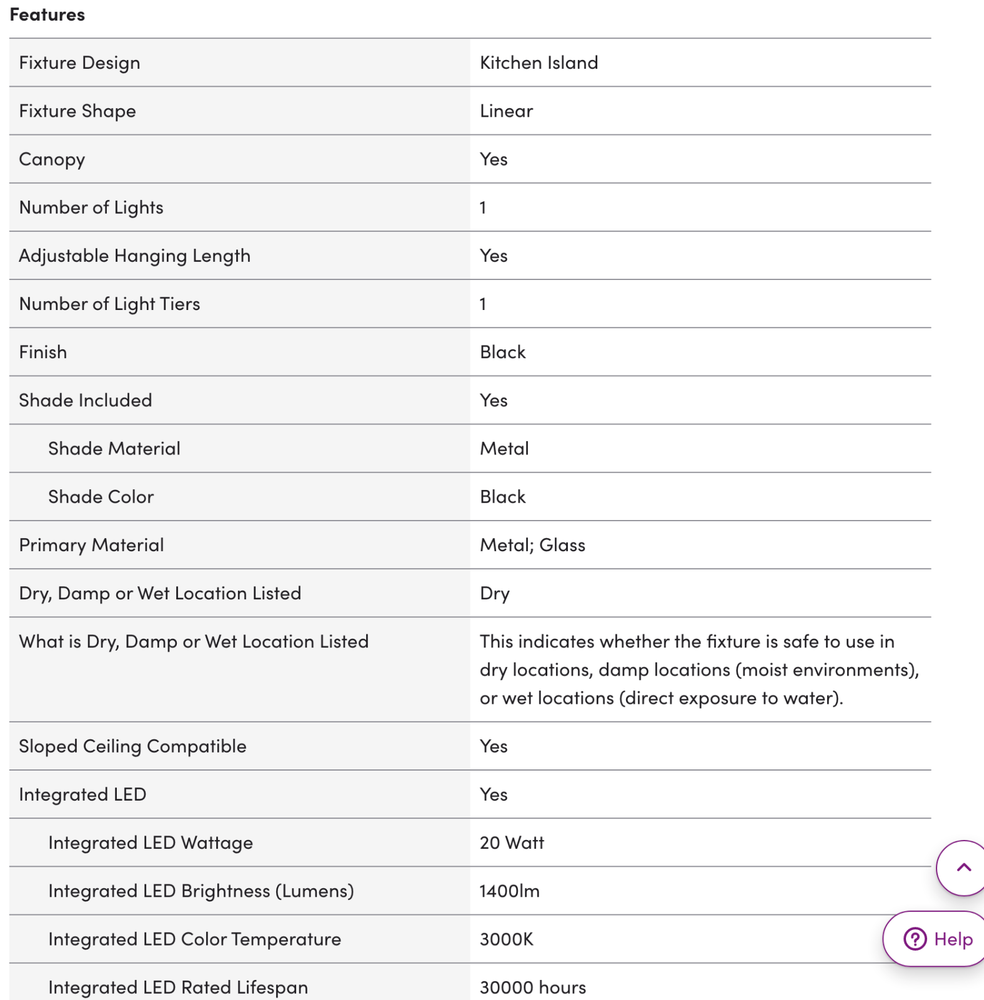Select the Fixture Shape label
Image resolution: width=984 pixels, height=1000 pixels.
(x=77, y=111)
